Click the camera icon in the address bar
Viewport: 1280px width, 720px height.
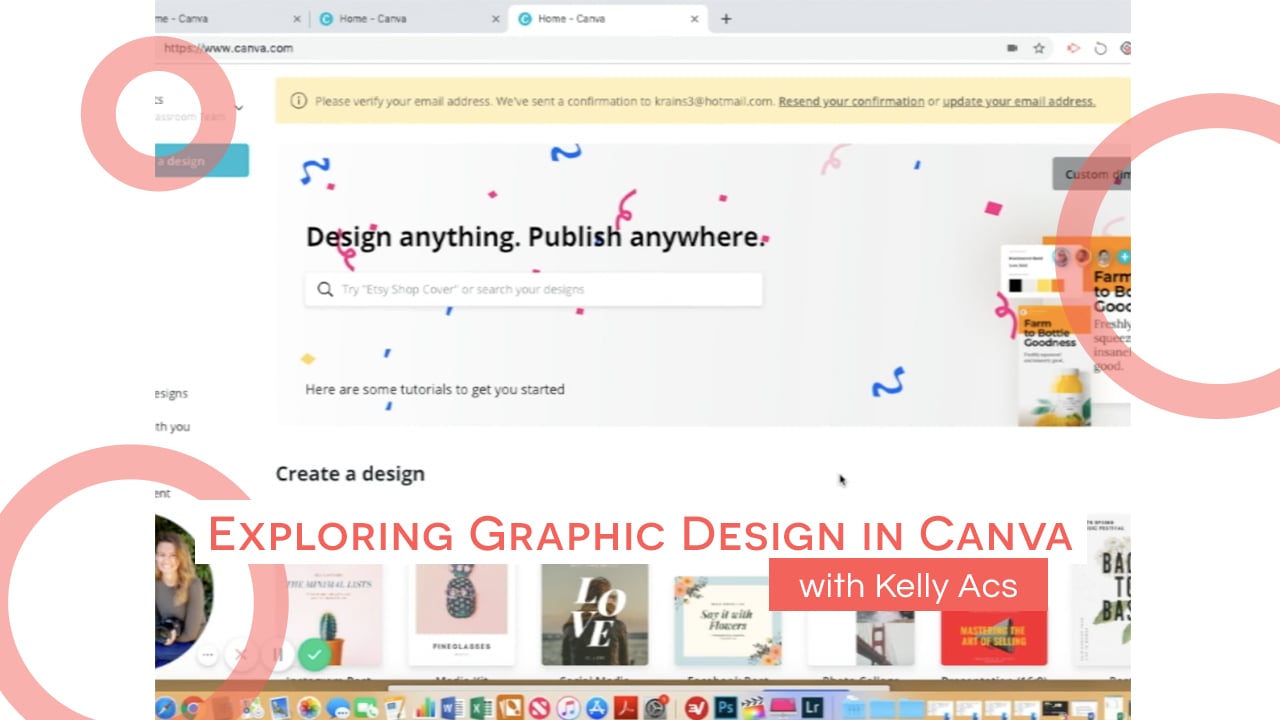[x=1012, y=48]
